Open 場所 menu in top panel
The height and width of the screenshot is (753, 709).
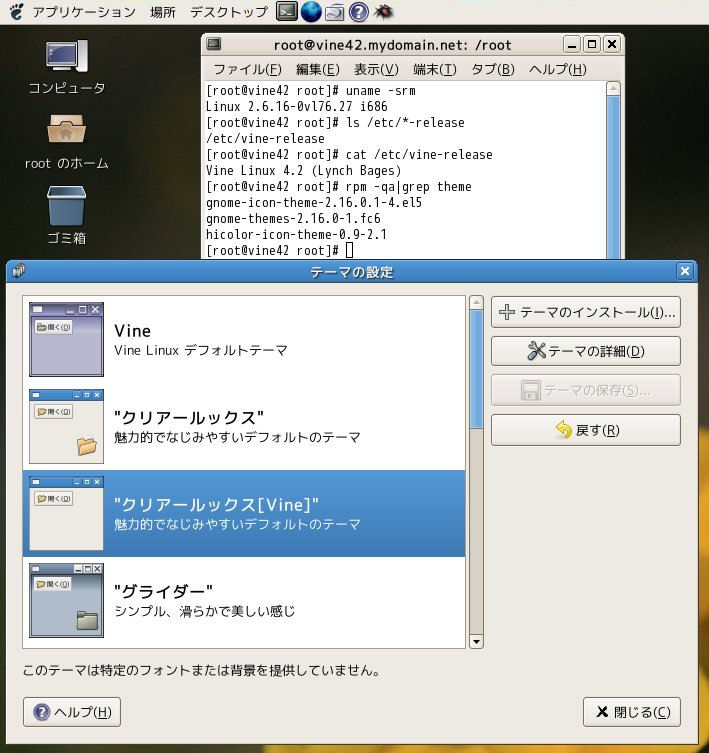click(x=163, y=12)
